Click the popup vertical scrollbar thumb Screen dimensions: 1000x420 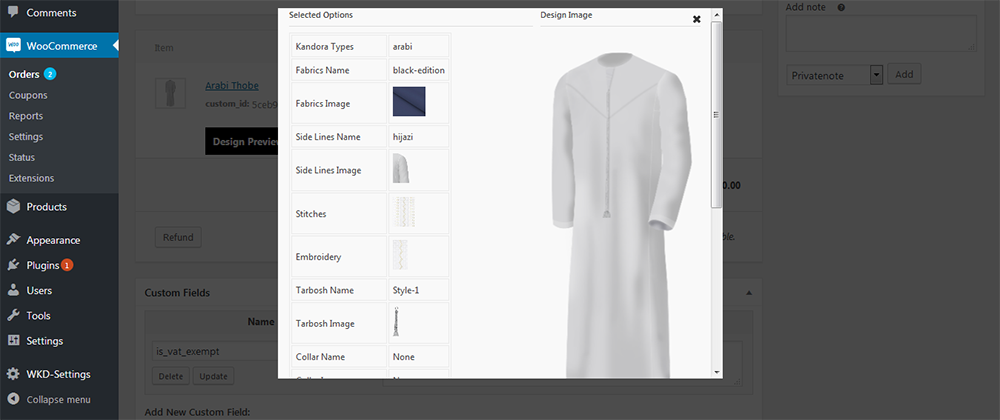[x=716, y=114]
